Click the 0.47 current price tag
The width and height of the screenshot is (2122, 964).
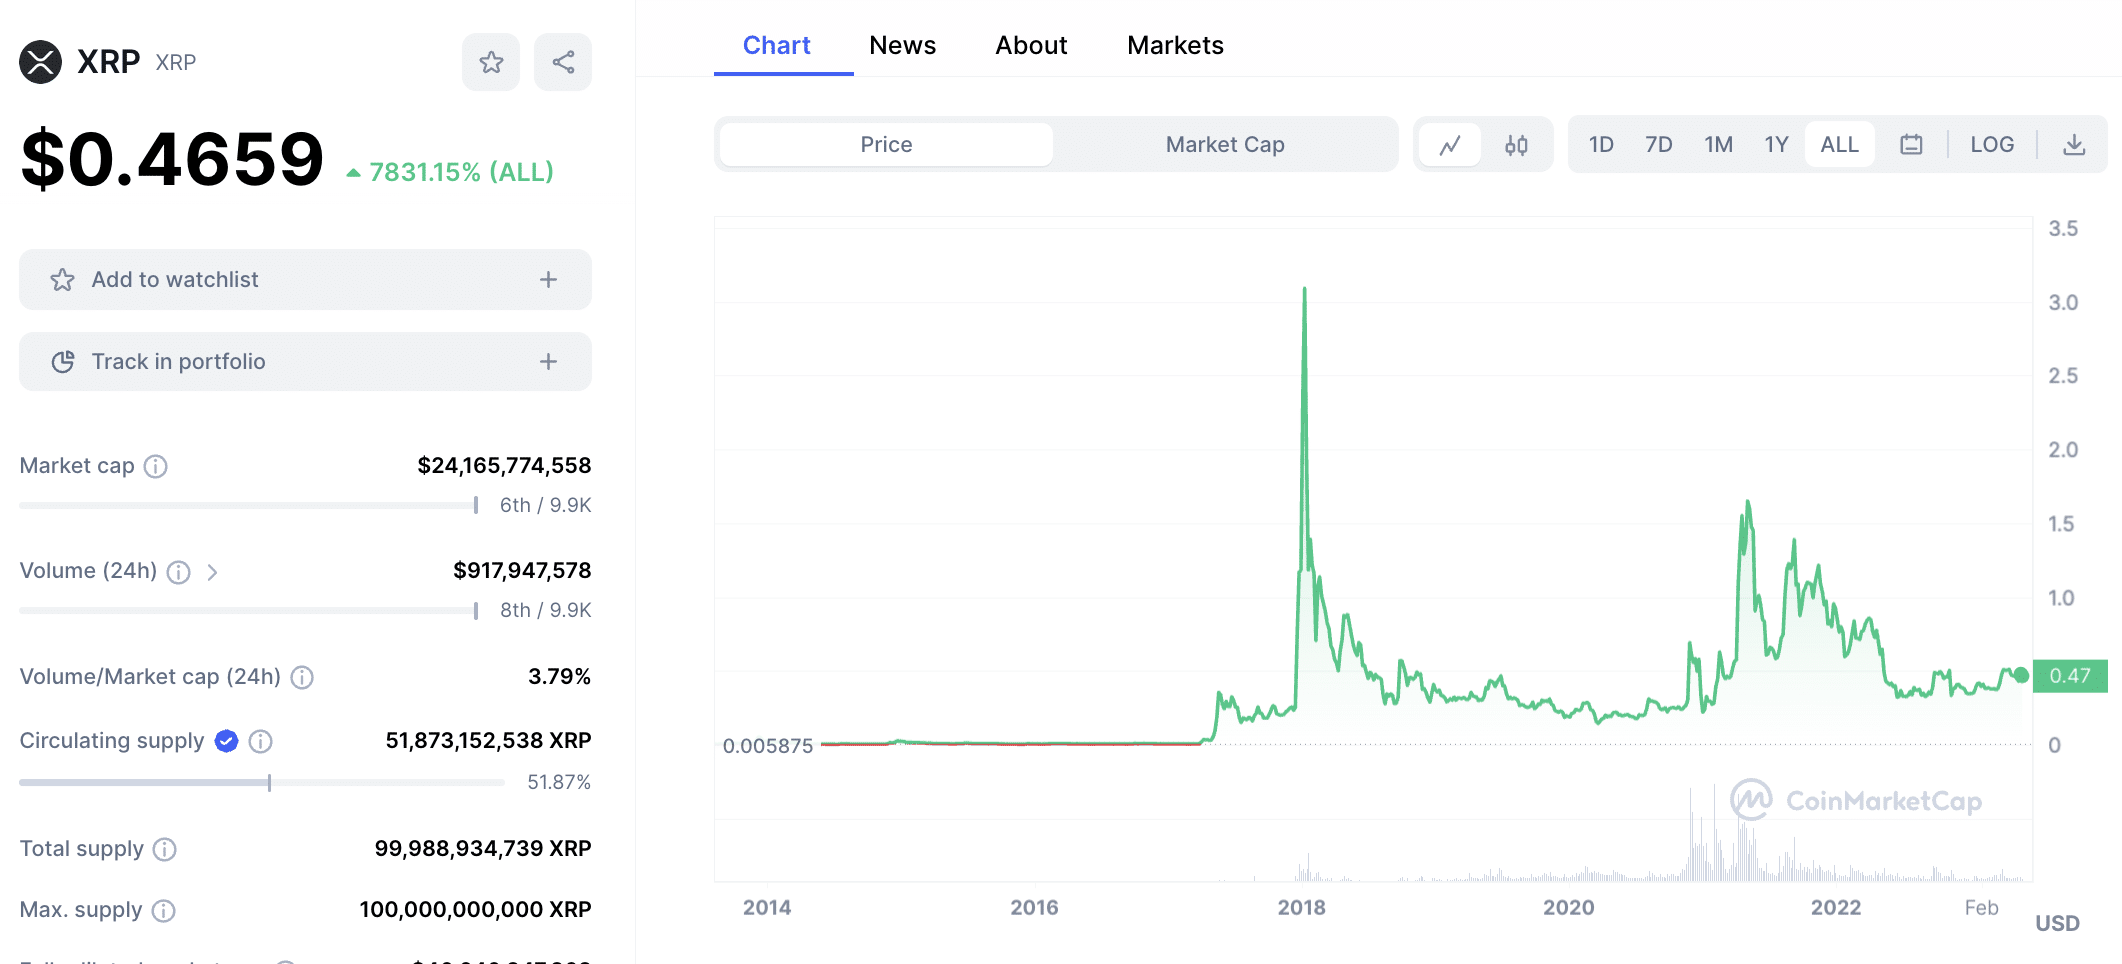(x=2070, y=676)
